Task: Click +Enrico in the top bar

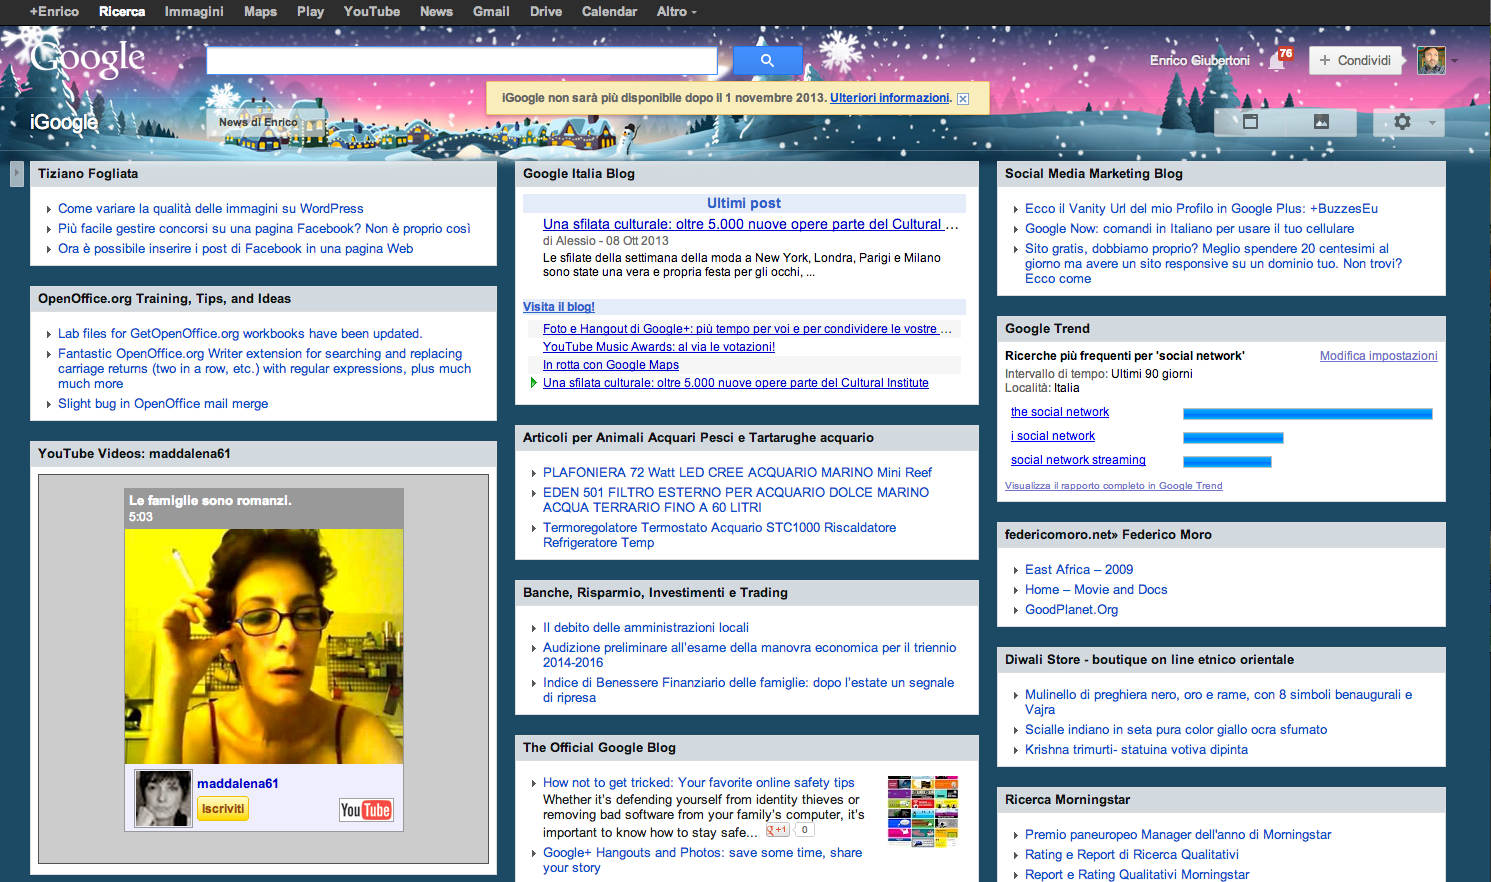Action: coord(54,12)
